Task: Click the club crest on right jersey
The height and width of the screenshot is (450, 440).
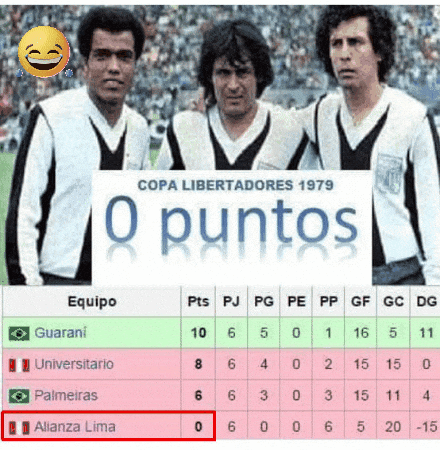Action: (389, 175)
